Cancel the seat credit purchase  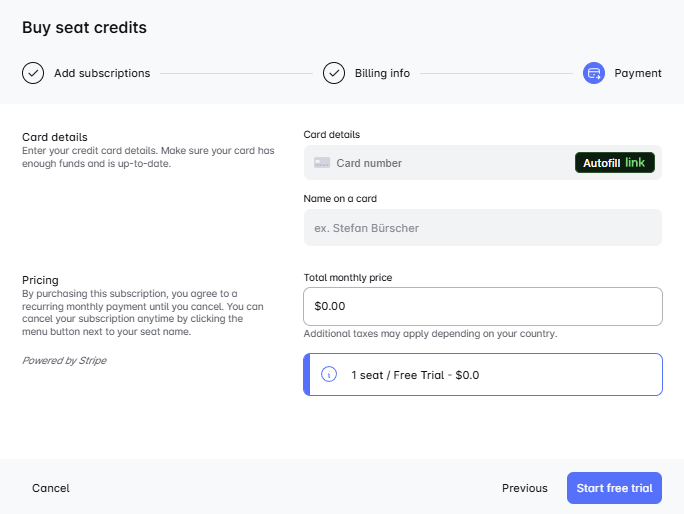51,488
